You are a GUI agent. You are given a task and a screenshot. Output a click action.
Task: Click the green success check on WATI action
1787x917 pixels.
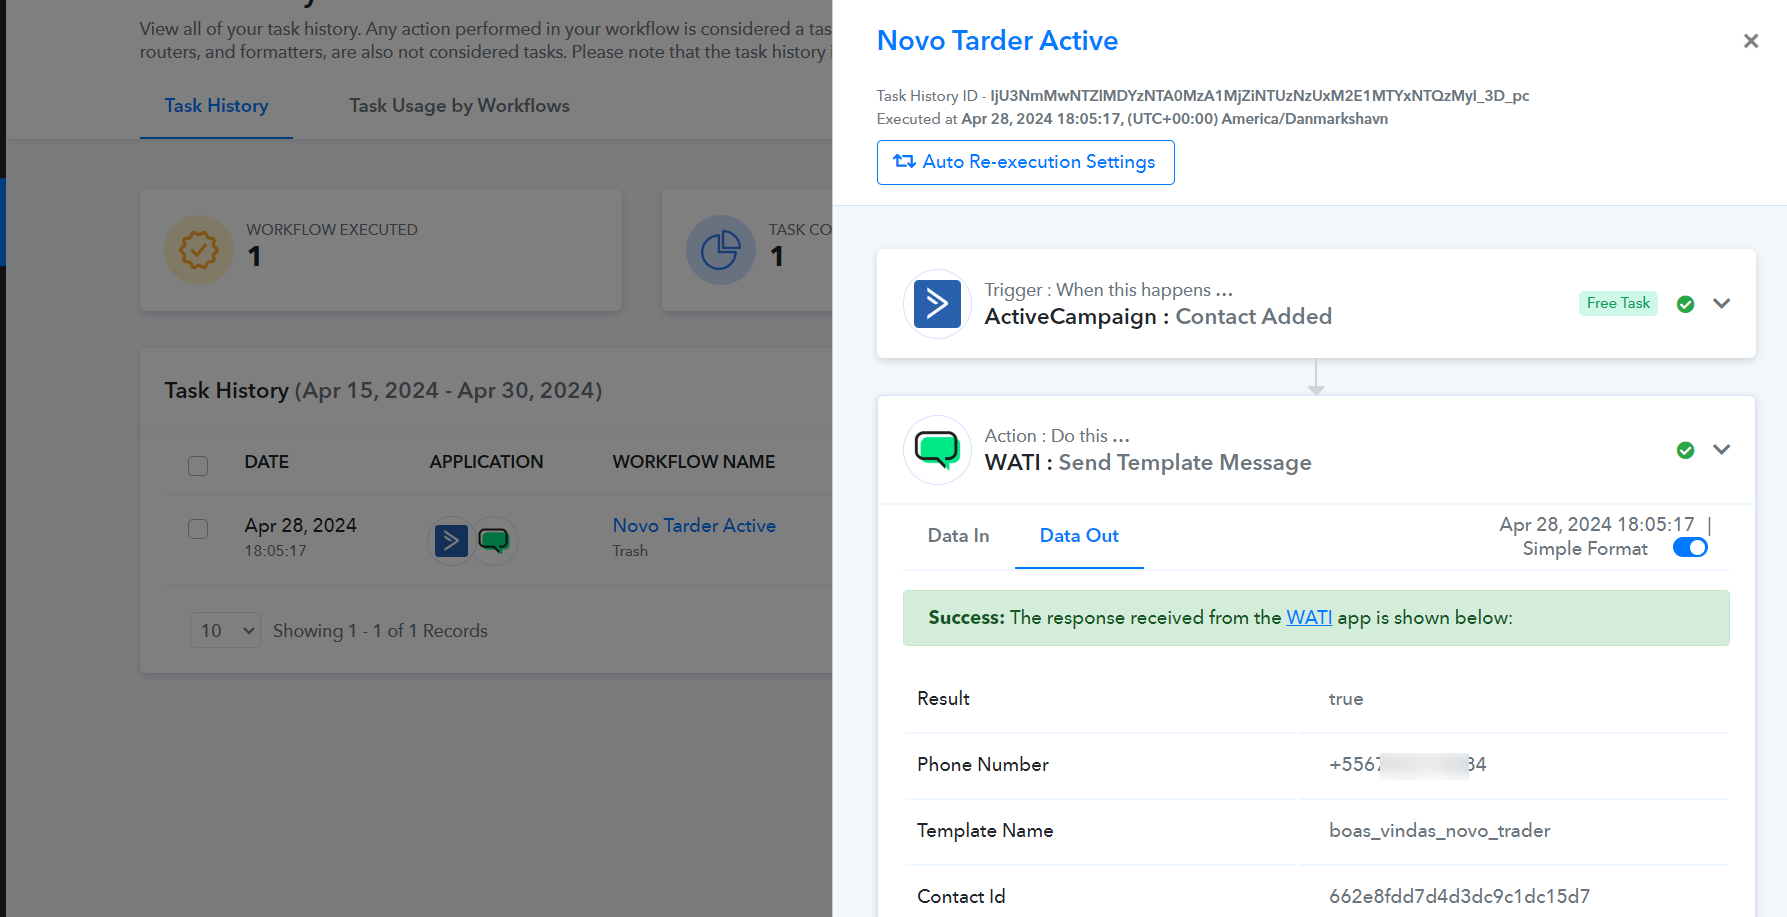click(x=1685, y=450)
